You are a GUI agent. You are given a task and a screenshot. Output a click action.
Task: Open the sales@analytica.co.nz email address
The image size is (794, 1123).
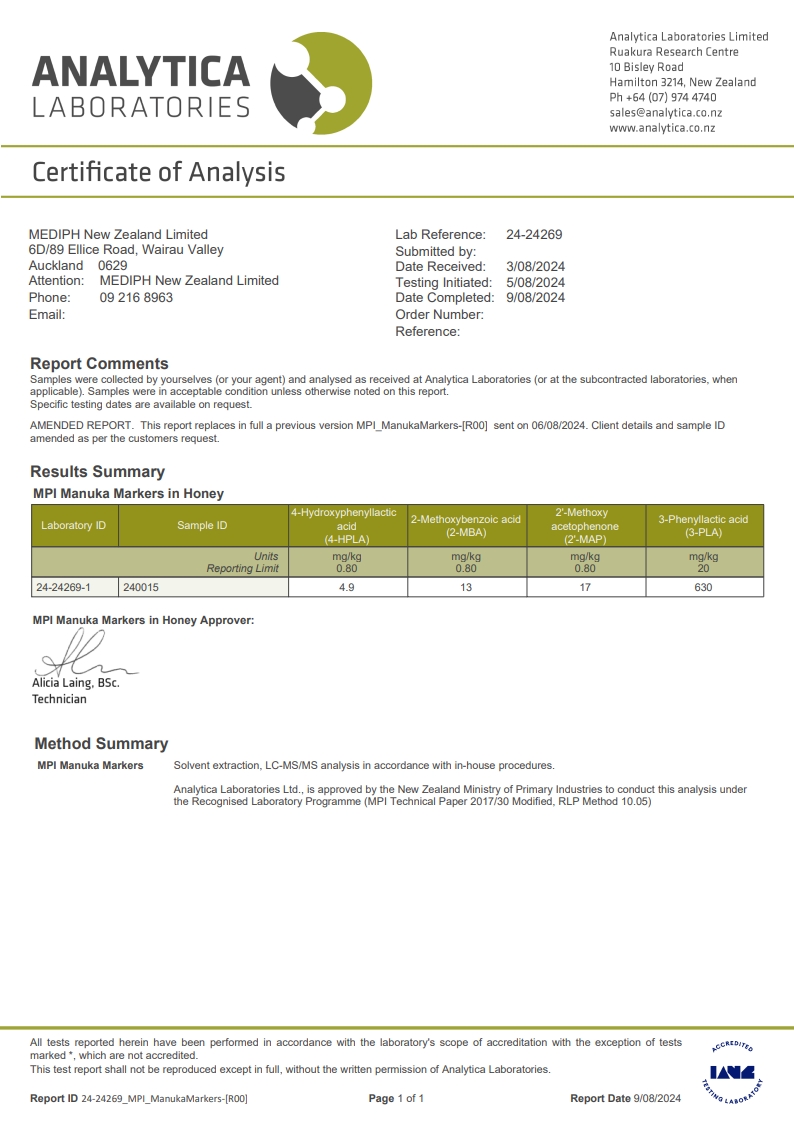tap(665, 112)
